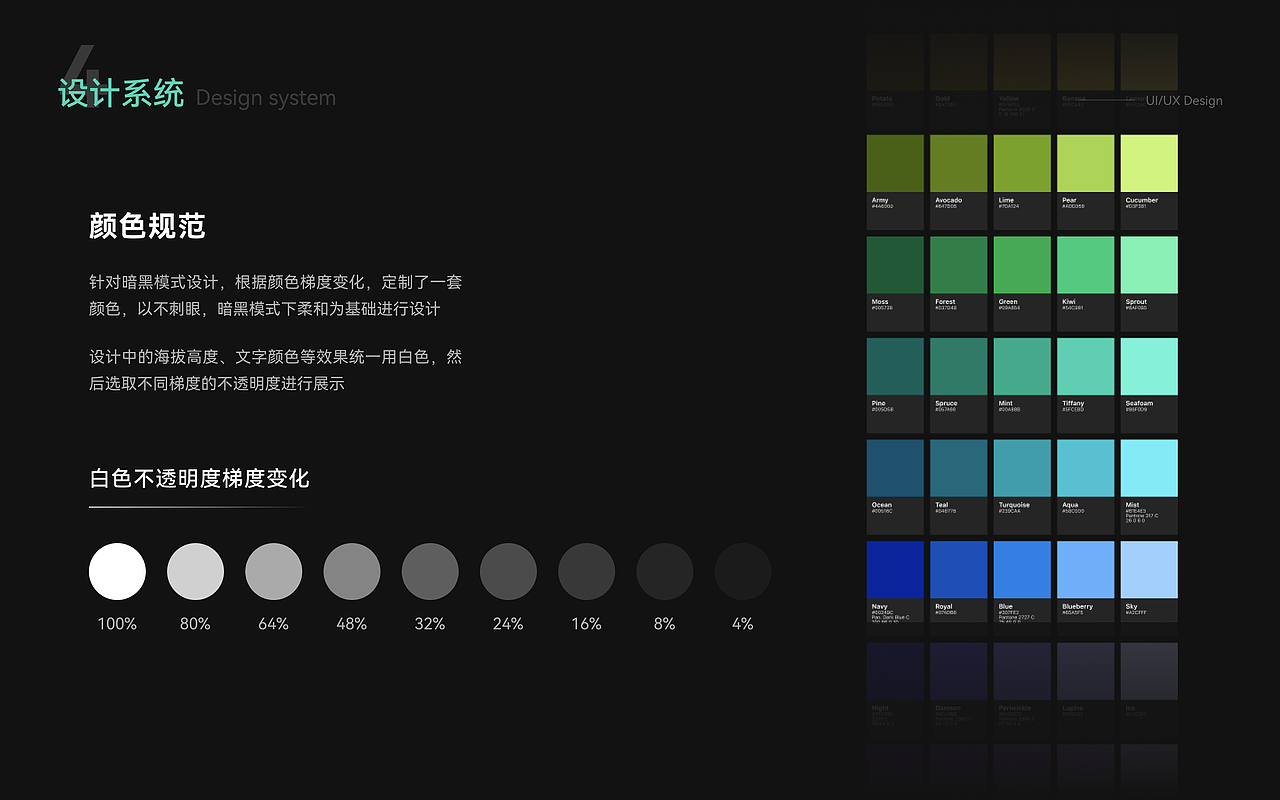Select the Pine dark teal swatch
The image size is (1280, 800).
coord(895,366)
